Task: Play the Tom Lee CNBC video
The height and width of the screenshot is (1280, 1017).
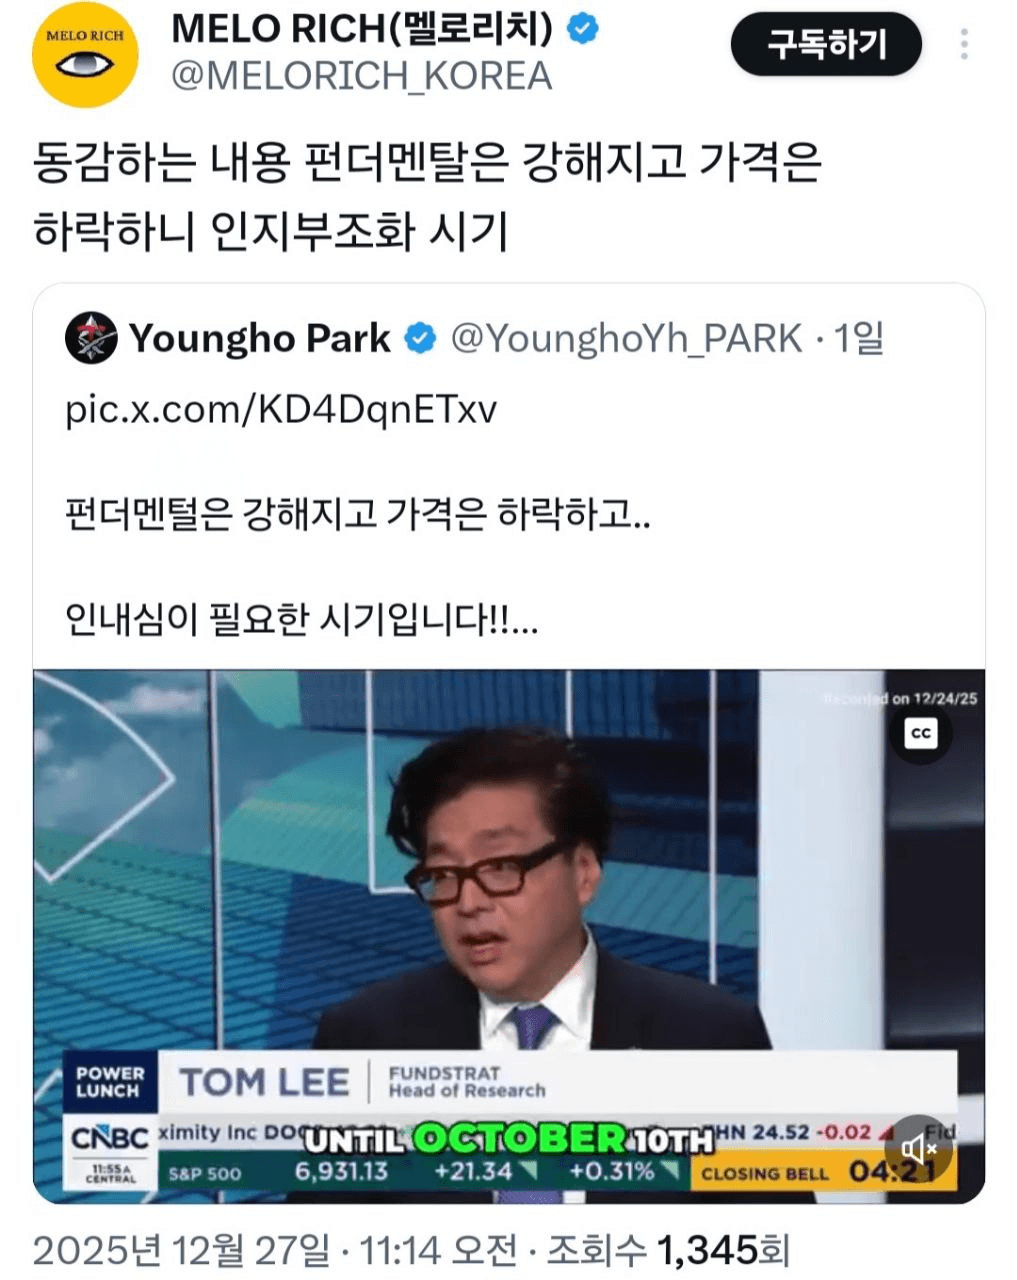Action: click(x=509, y=936)
